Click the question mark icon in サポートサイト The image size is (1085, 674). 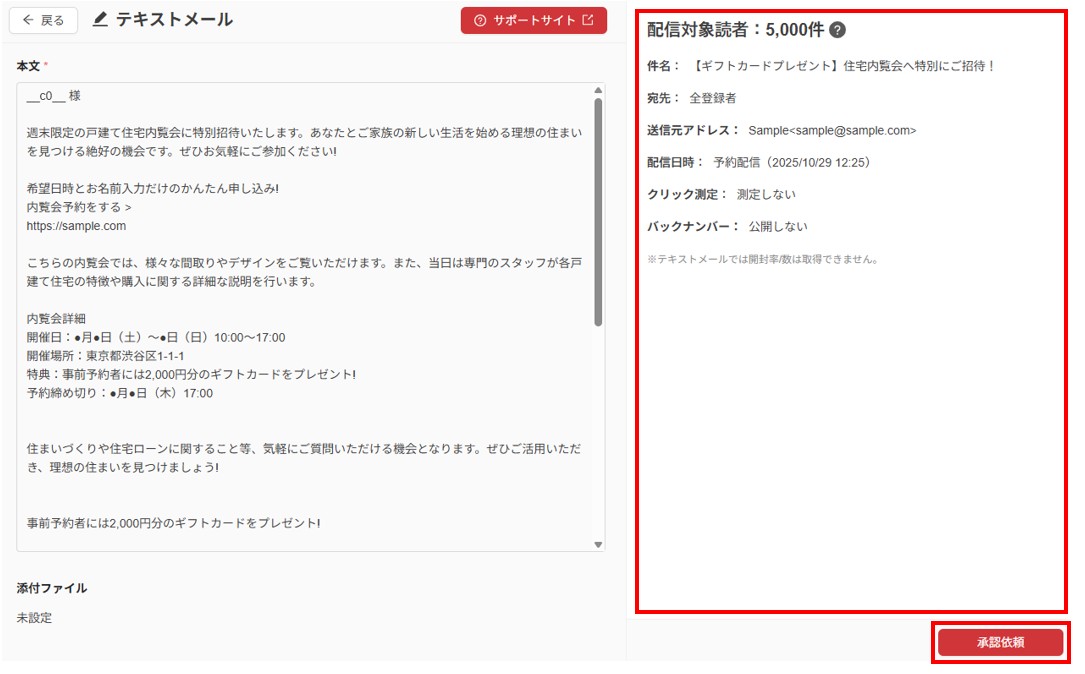tap(480, 20)
